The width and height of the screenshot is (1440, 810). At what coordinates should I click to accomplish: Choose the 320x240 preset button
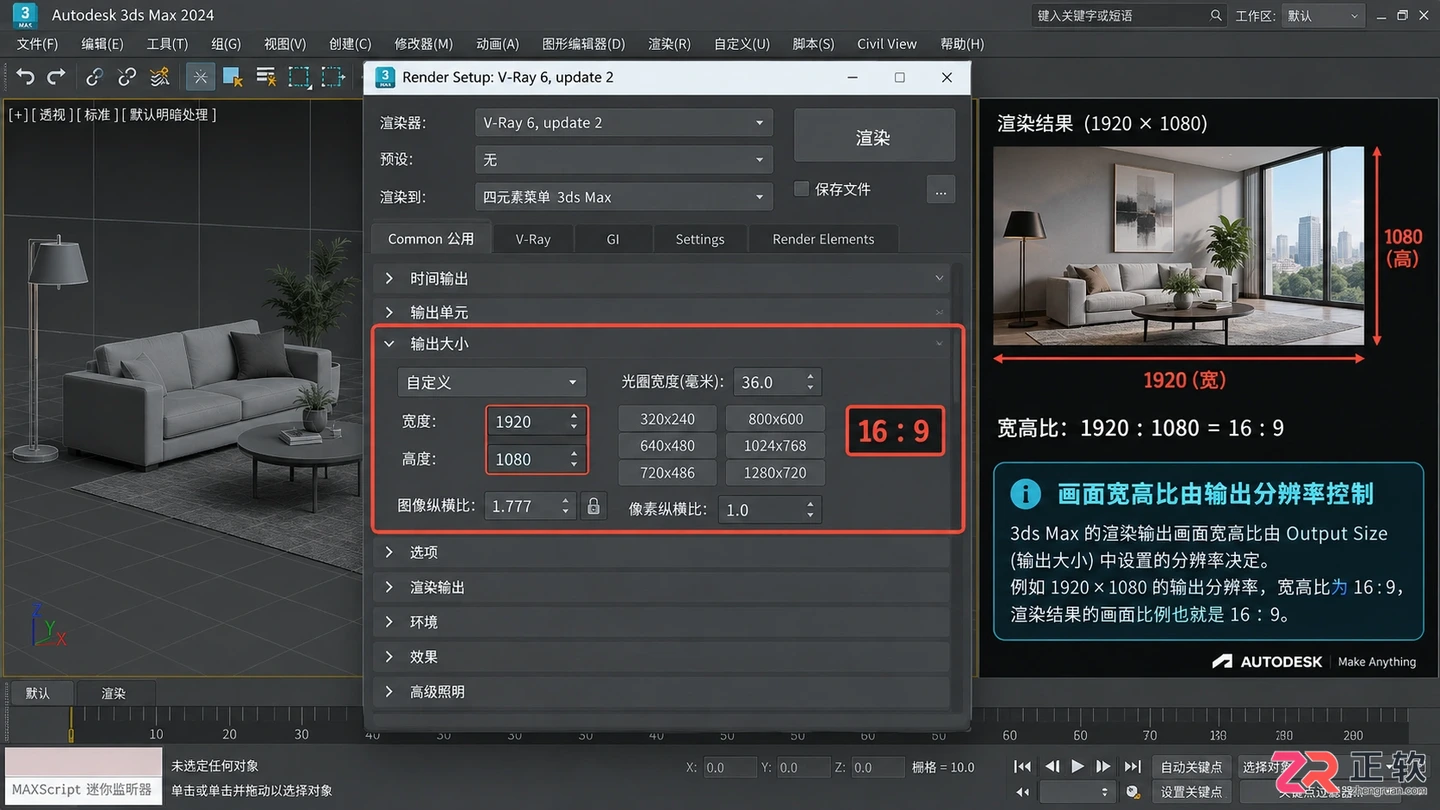[667, 419]
